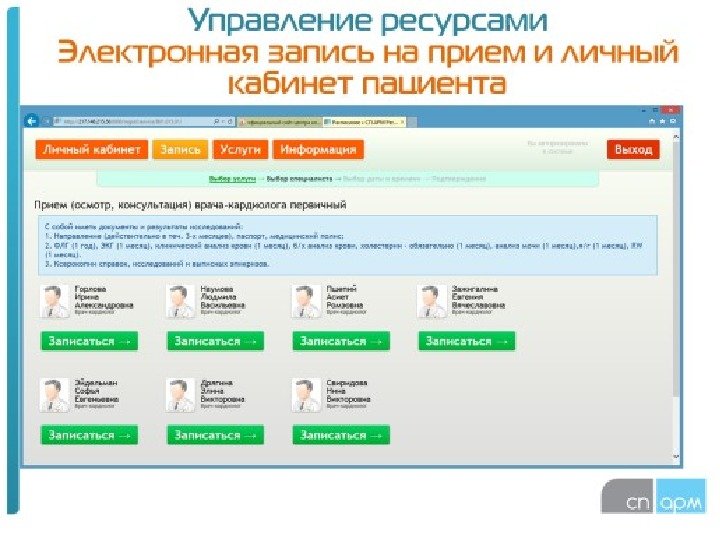Select the name Свиридова Нина Викторовна
Image resolution: width=720 pixels, height=540 pixels.
tap(348, 391)
